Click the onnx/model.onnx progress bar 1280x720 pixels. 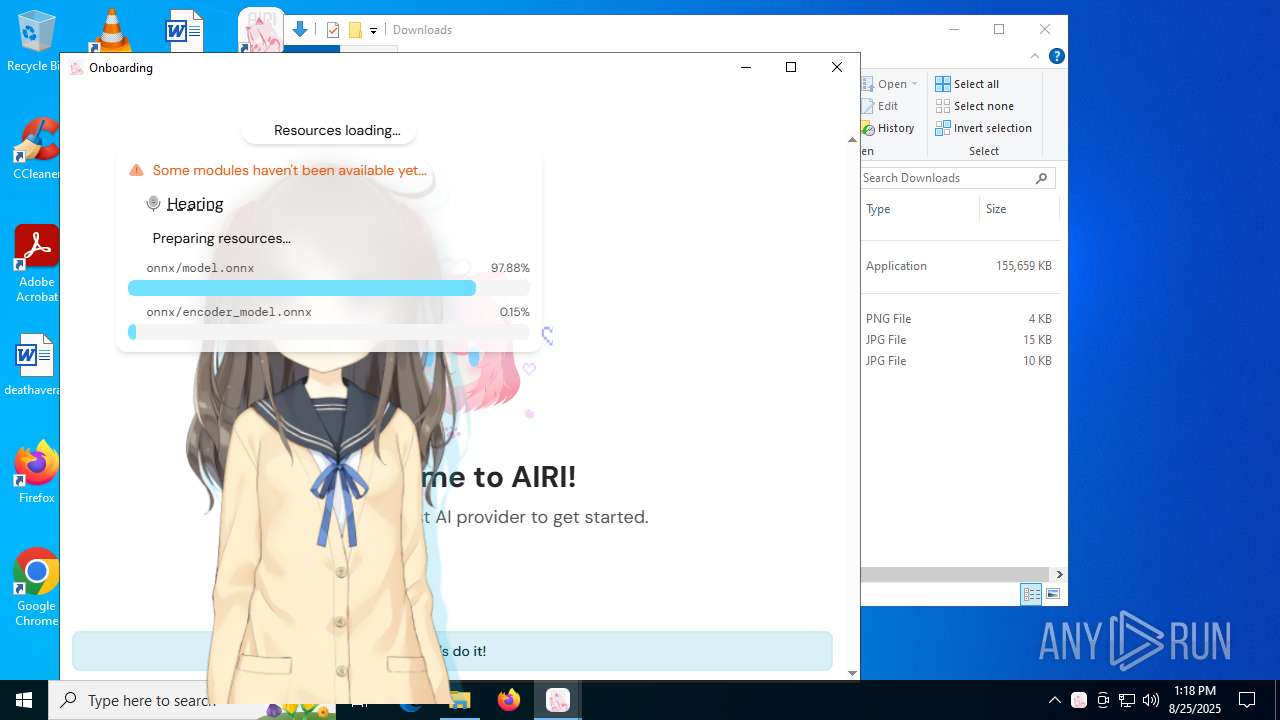329,288
